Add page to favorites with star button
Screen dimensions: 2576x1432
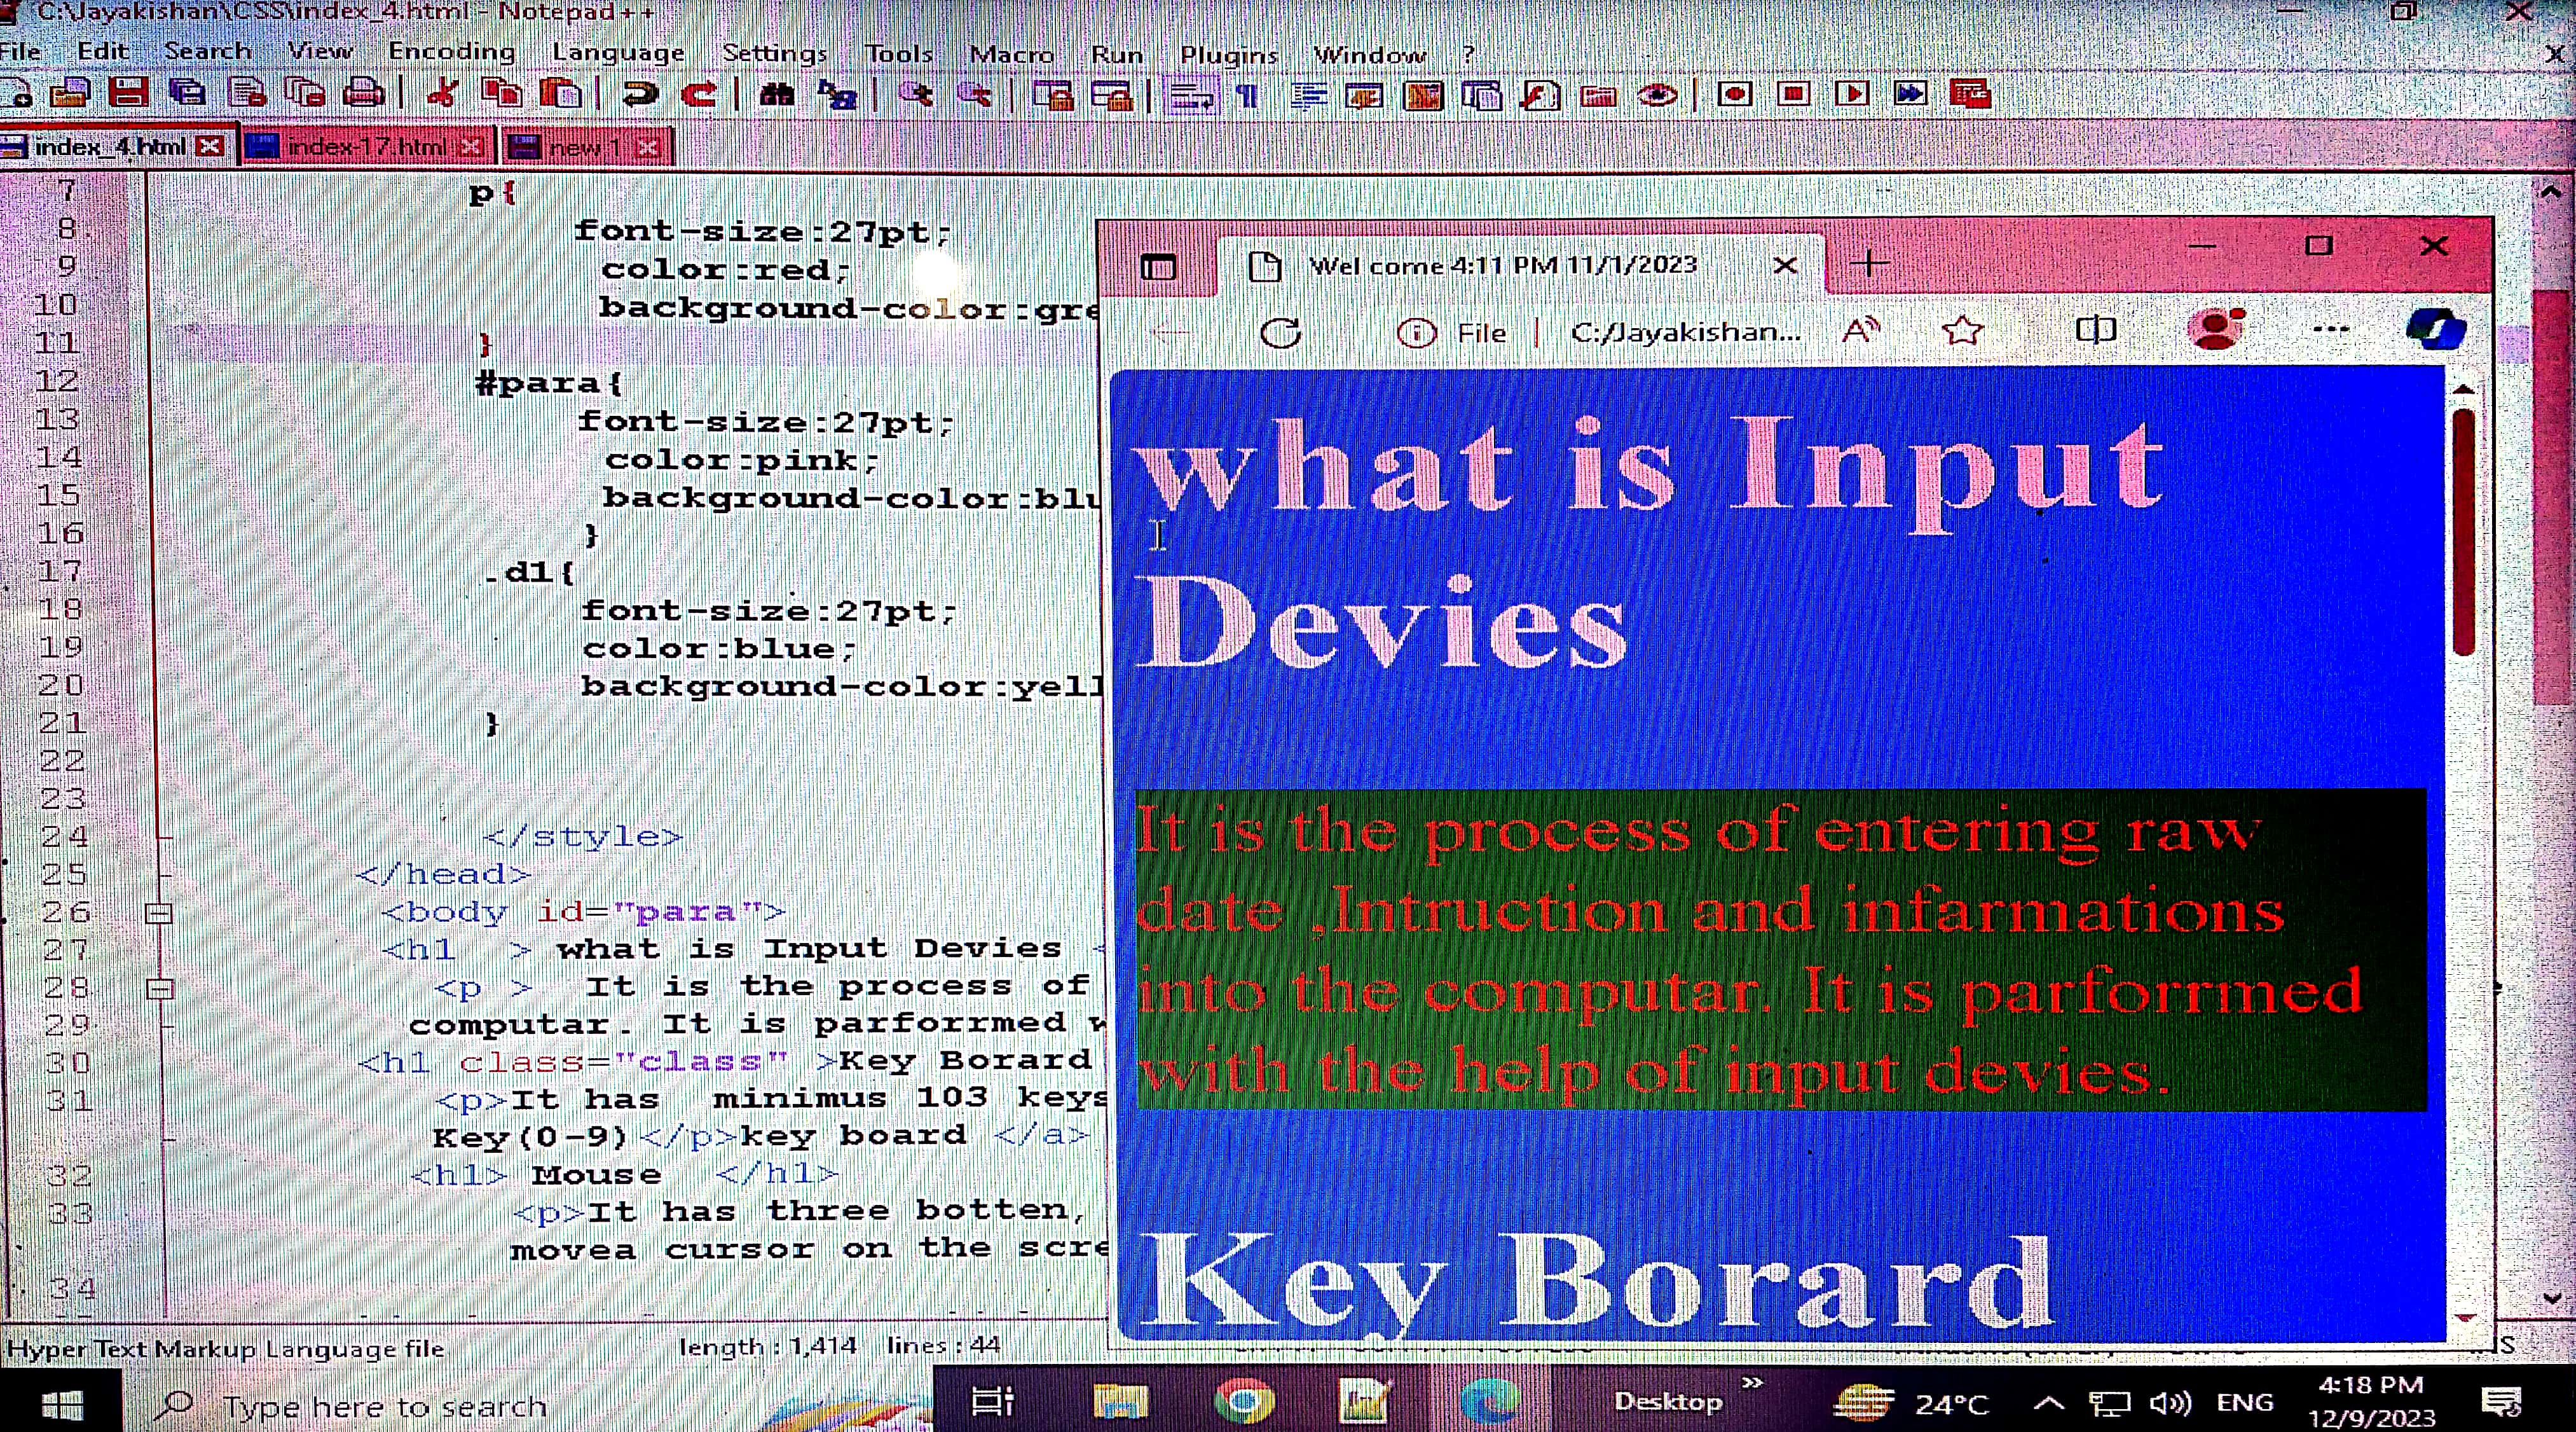1962,331
